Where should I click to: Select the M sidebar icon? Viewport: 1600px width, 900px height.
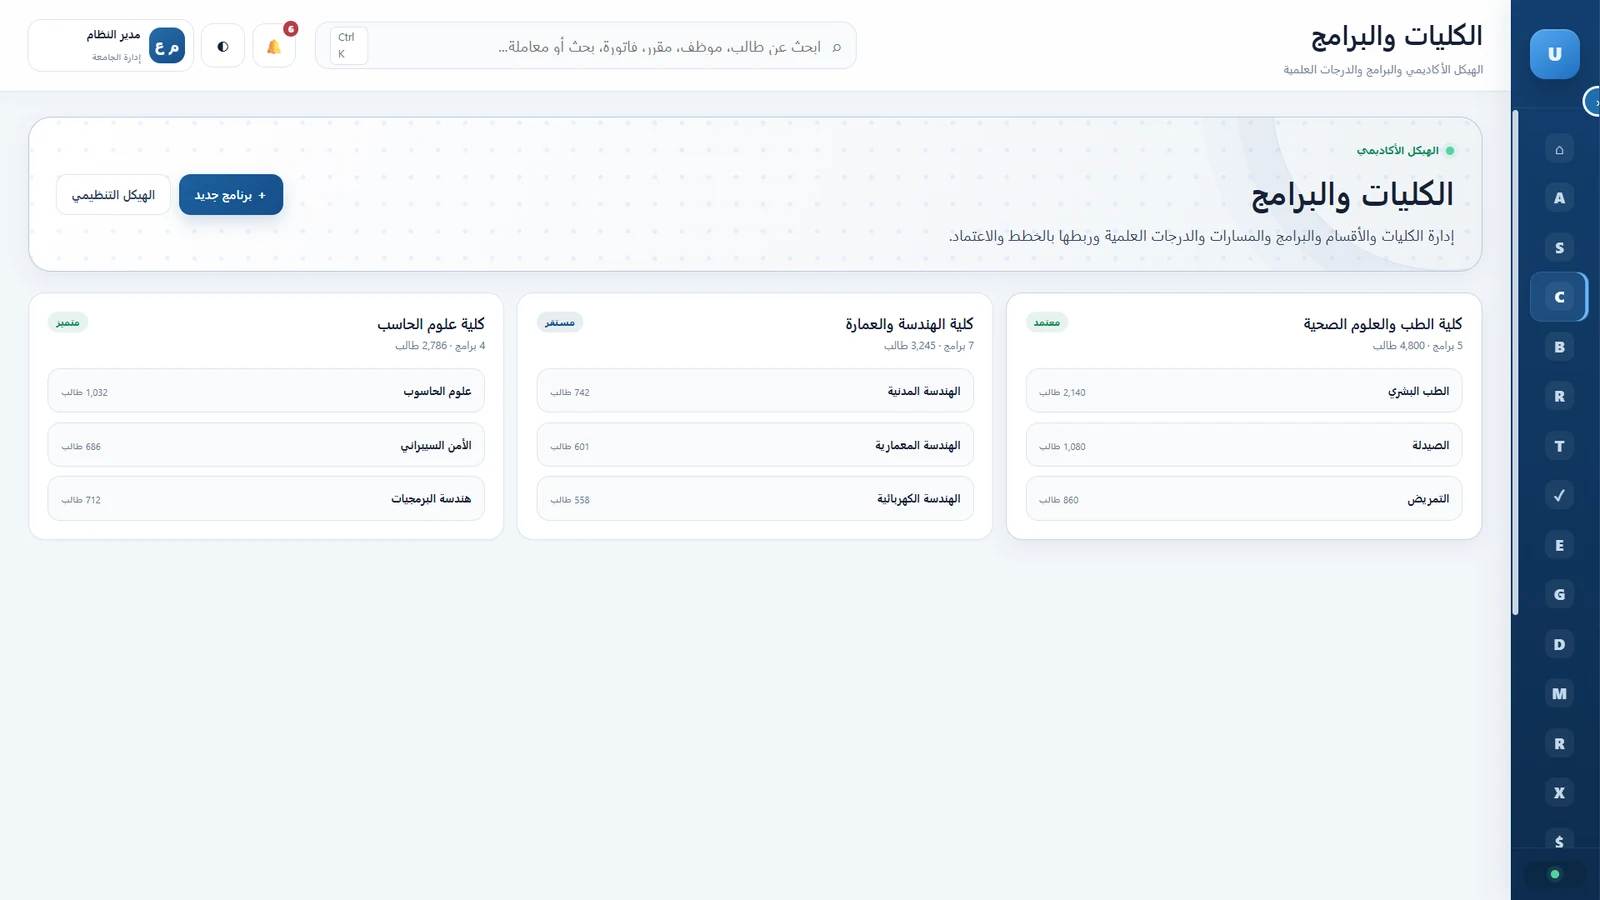tap(1559, 693)
